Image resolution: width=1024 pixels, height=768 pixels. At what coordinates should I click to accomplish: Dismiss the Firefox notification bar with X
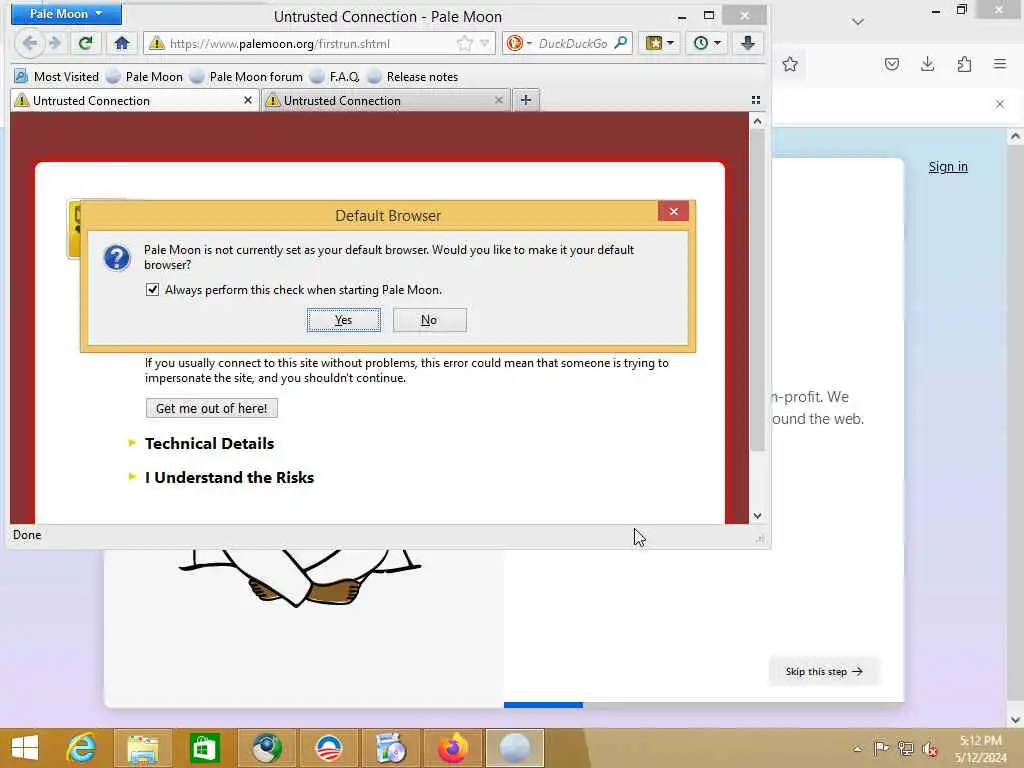pyautogui.click(x=999, y=104)
